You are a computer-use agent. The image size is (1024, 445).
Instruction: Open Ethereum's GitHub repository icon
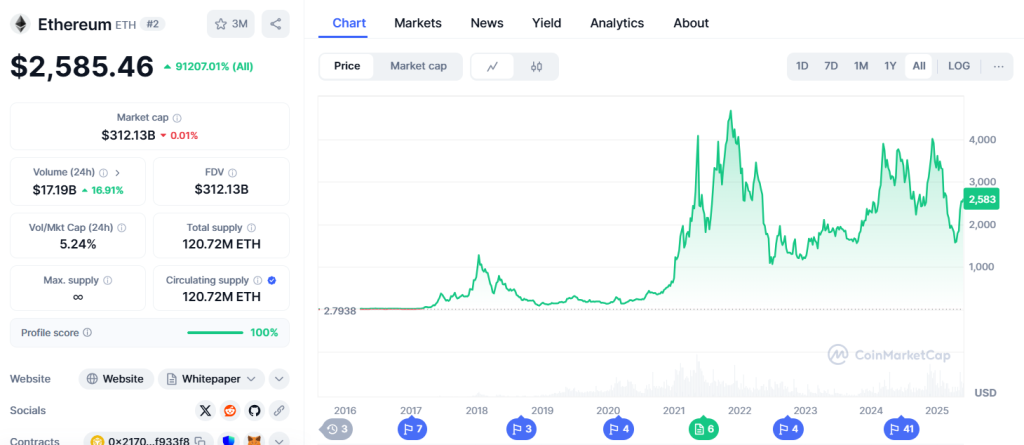click(x=254, y=410)
